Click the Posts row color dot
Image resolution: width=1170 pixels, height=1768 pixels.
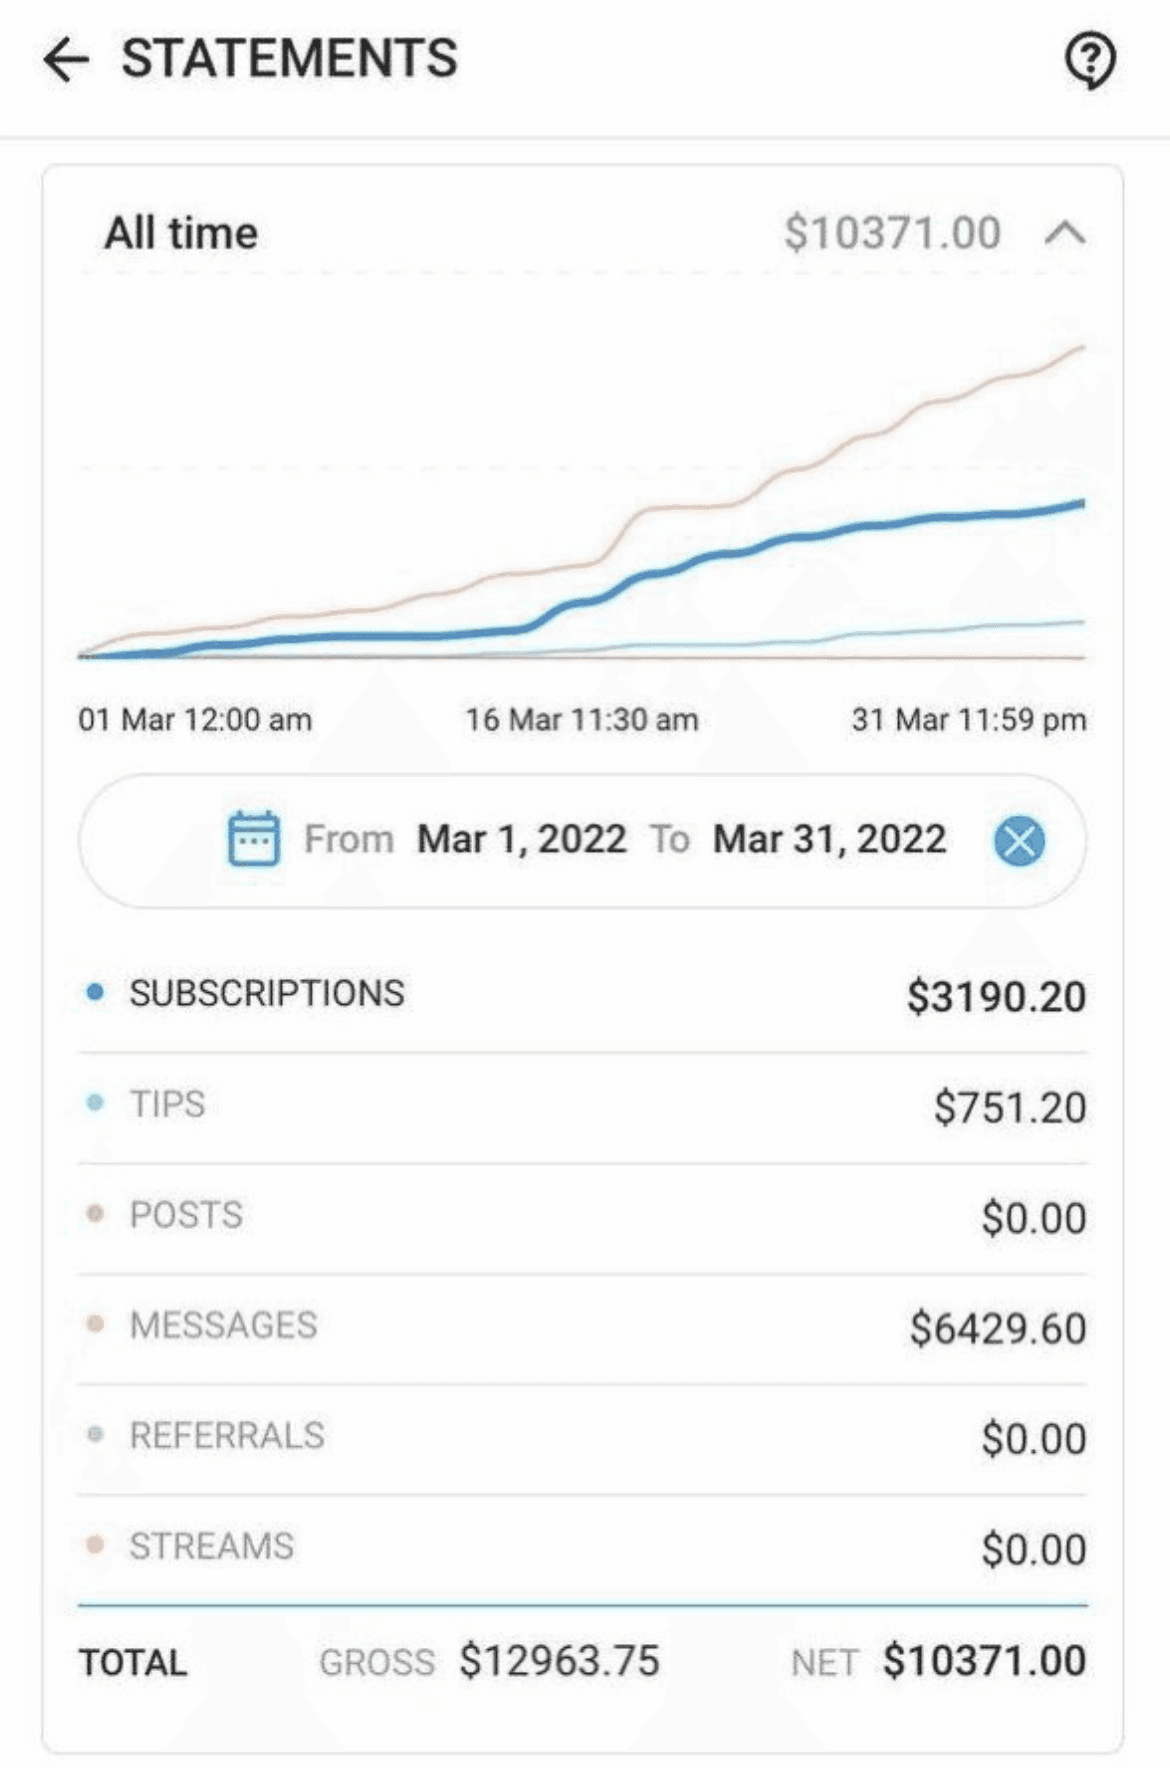95,1214
